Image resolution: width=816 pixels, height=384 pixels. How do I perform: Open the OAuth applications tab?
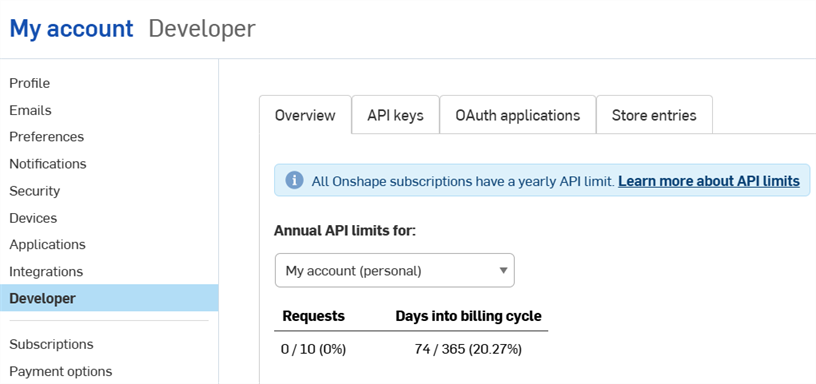coord(518,115)
